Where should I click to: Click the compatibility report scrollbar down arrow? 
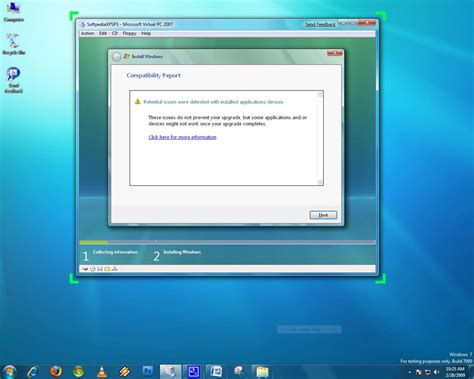(x=320, y=182)
